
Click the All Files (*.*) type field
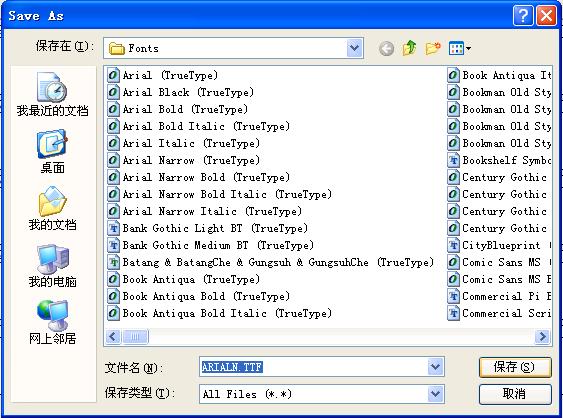click(313, 394)
